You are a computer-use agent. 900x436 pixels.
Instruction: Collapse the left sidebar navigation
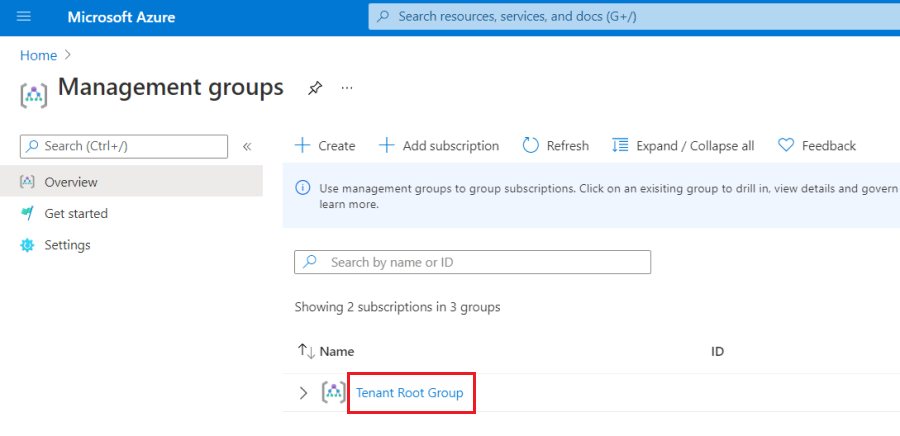pos(247,146)
